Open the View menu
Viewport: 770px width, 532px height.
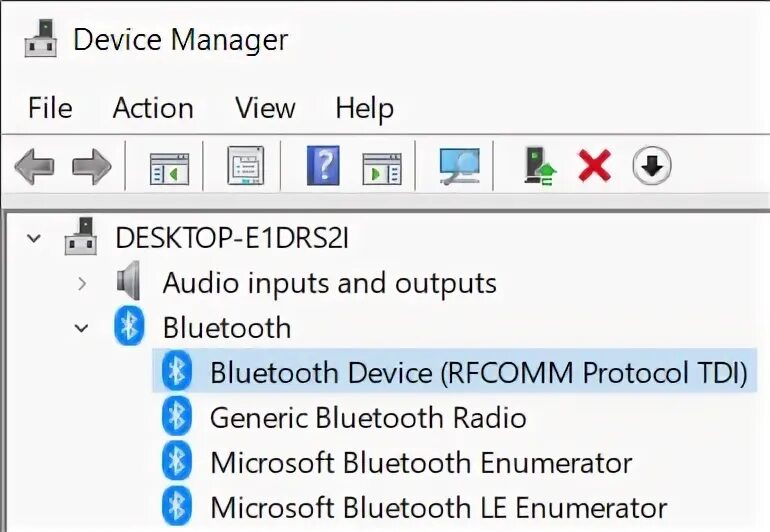(x=263, y=108)
